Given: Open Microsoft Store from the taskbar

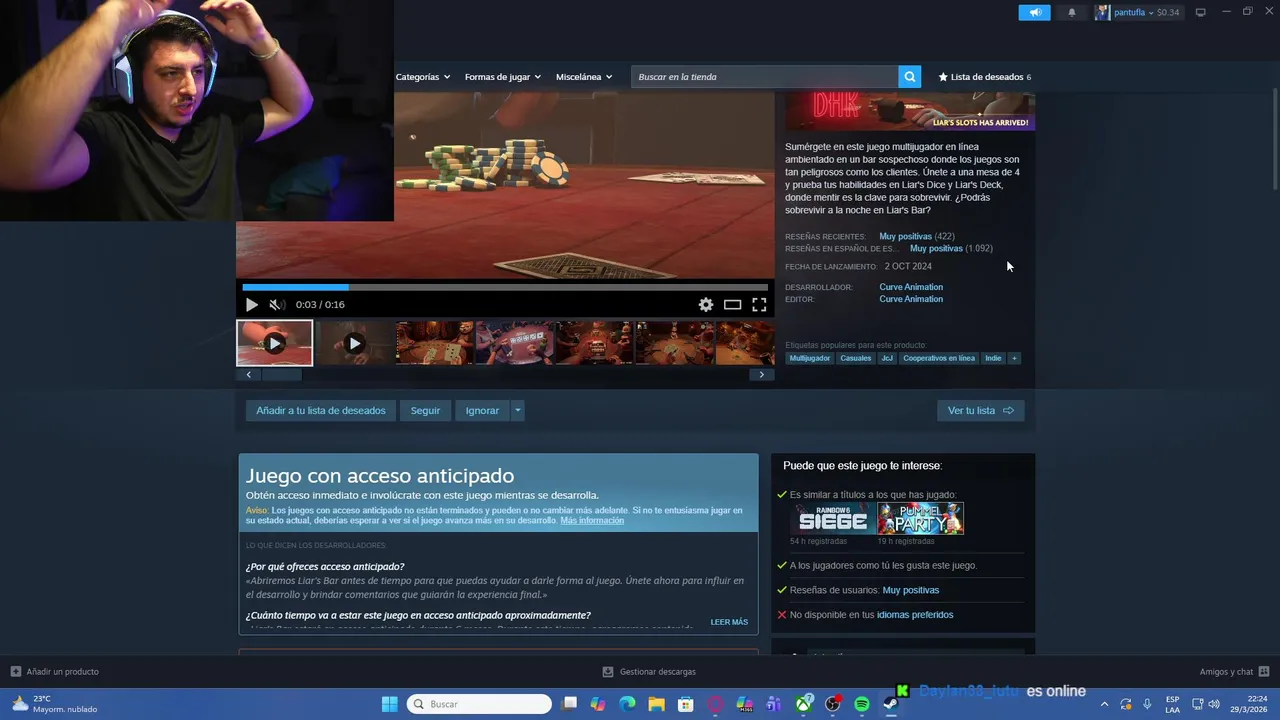Looking at the screenshot, I should [685, 704].
